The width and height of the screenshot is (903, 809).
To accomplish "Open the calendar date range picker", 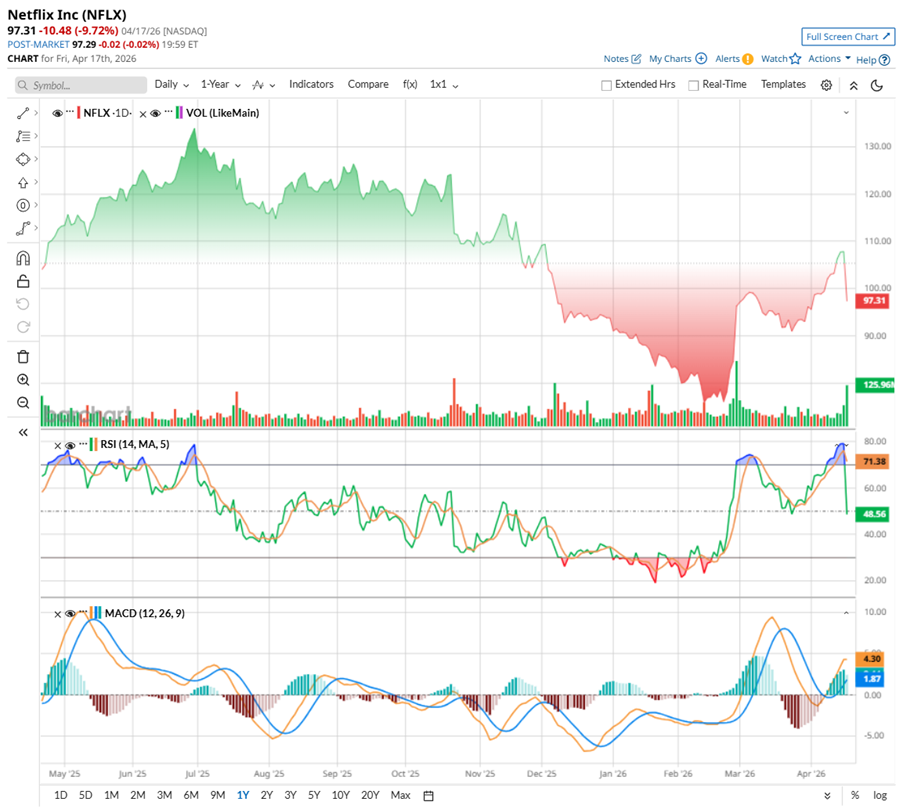I will click(x=428, y=796).
